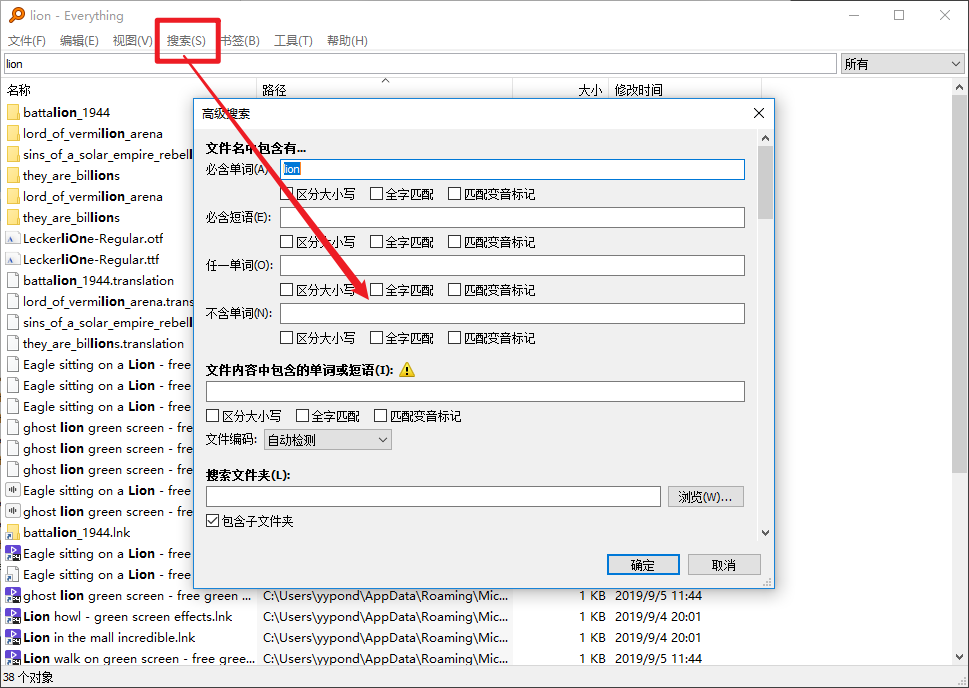Enable 匹配变音标记 under 必含单词

pos(454,194)
